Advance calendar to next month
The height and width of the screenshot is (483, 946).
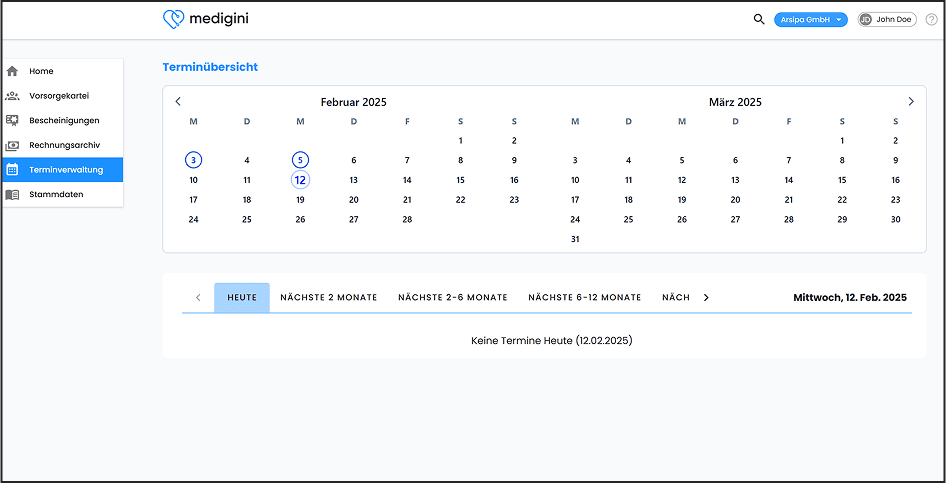[910, 101]
